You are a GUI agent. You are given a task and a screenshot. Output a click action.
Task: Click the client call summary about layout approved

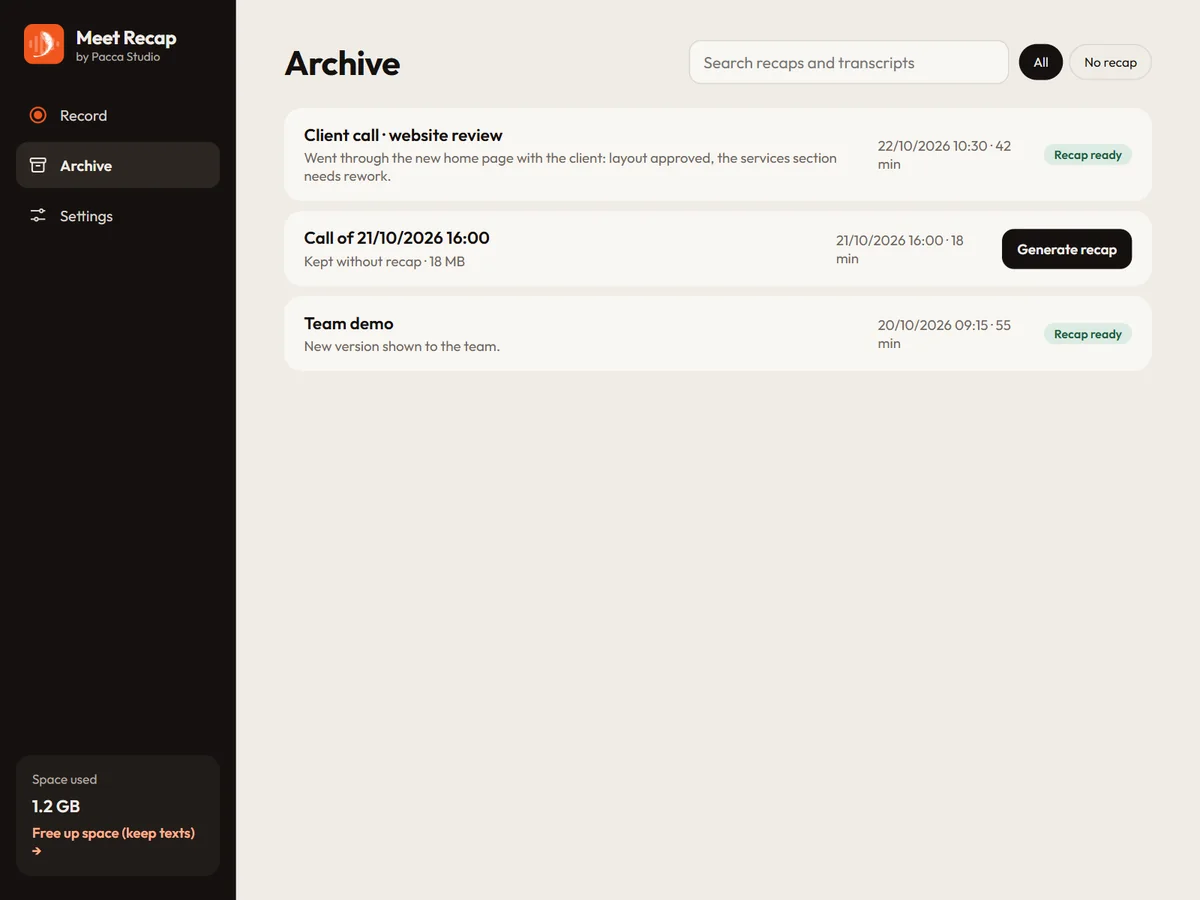570,167
